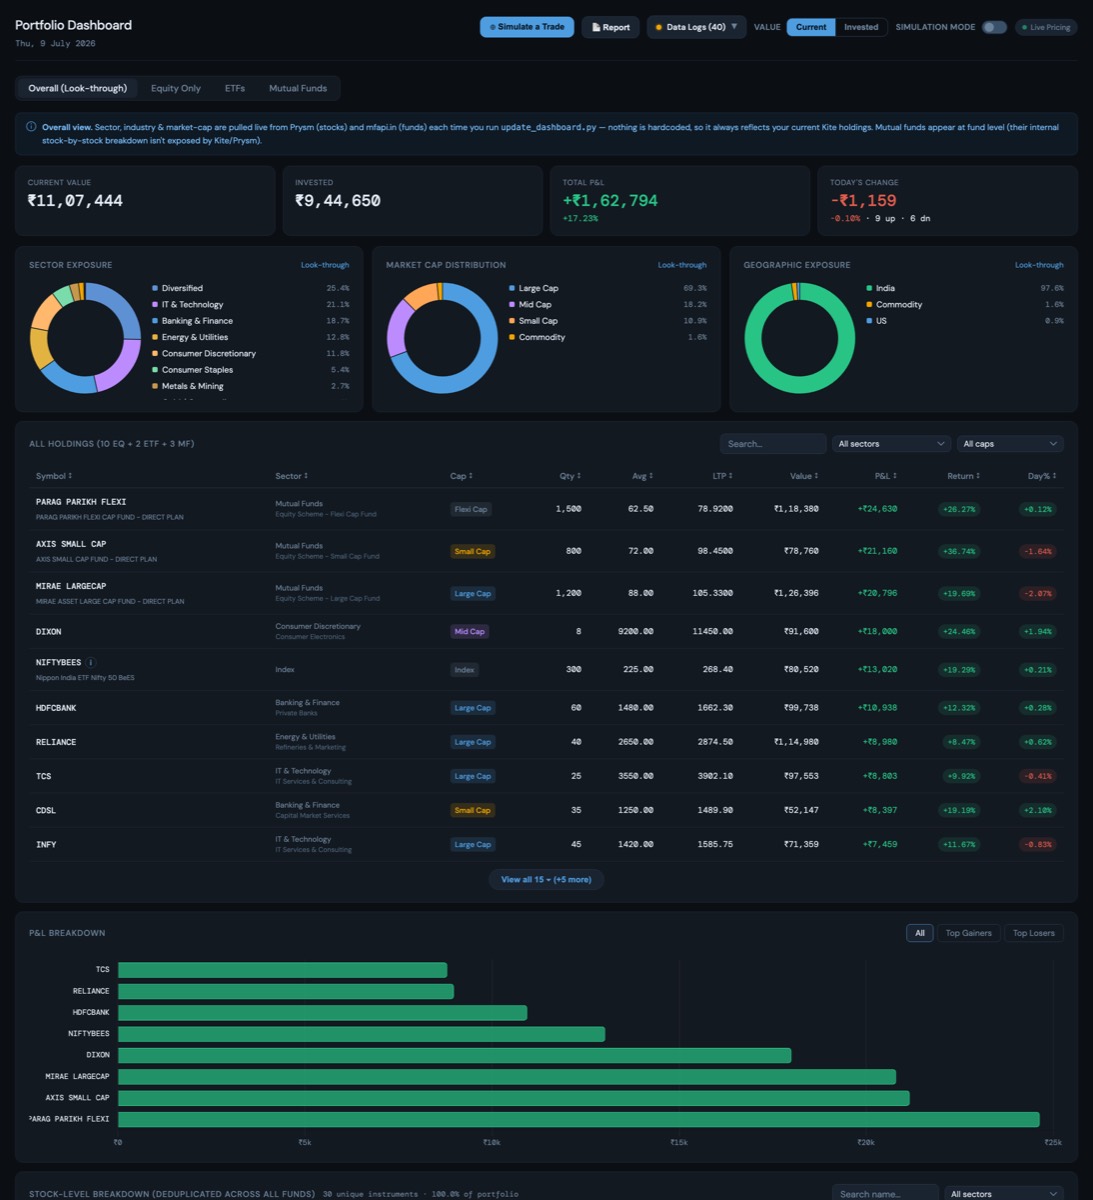This screenshot has width=1093, height=1200.
Task: Click the Flexi Cap badge on PARAG PARIKH FLEXI
Action: click(470, 509)
